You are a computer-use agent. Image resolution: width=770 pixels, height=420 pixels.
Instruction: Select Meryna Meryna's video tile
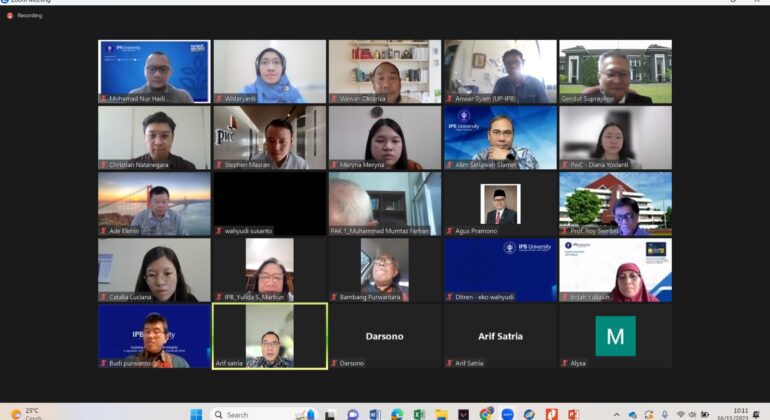click(385, 138)
